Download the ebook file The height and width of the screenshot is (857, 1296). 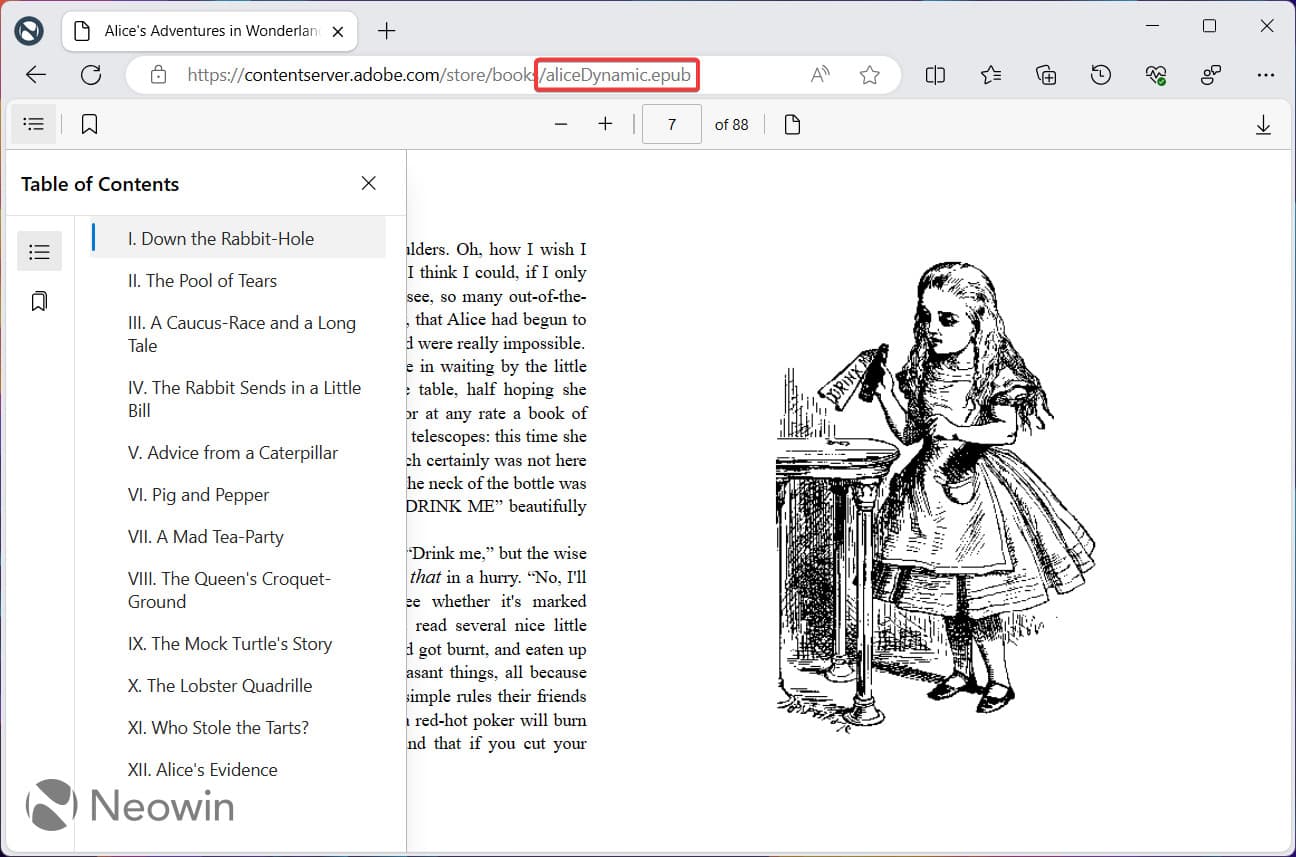1263,123
